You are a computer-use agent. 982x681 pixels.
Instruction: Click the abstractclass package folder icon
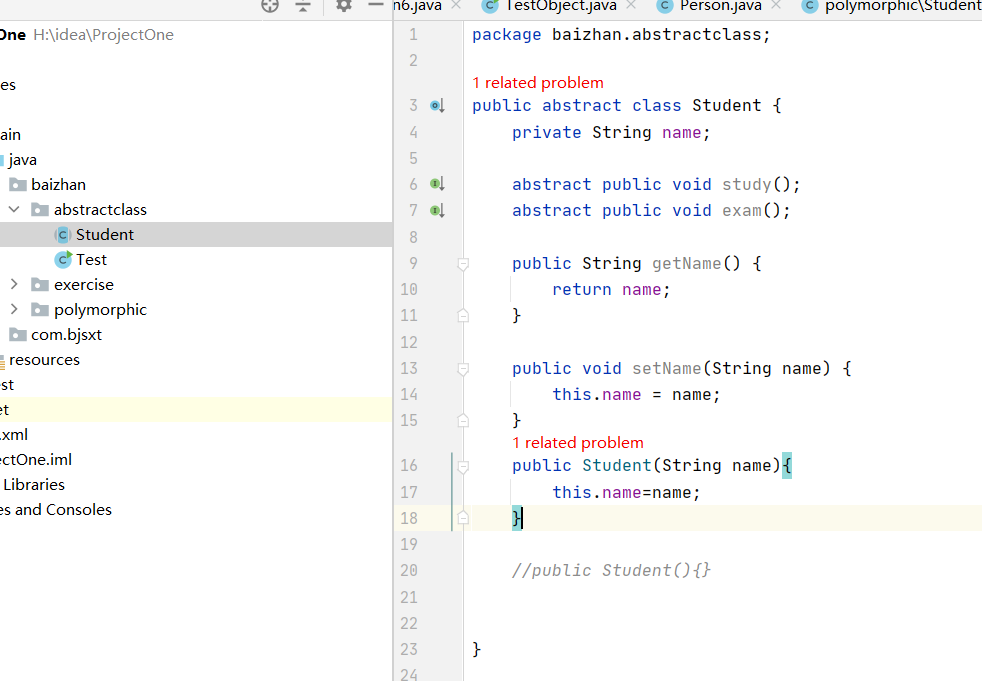(41, 210)
